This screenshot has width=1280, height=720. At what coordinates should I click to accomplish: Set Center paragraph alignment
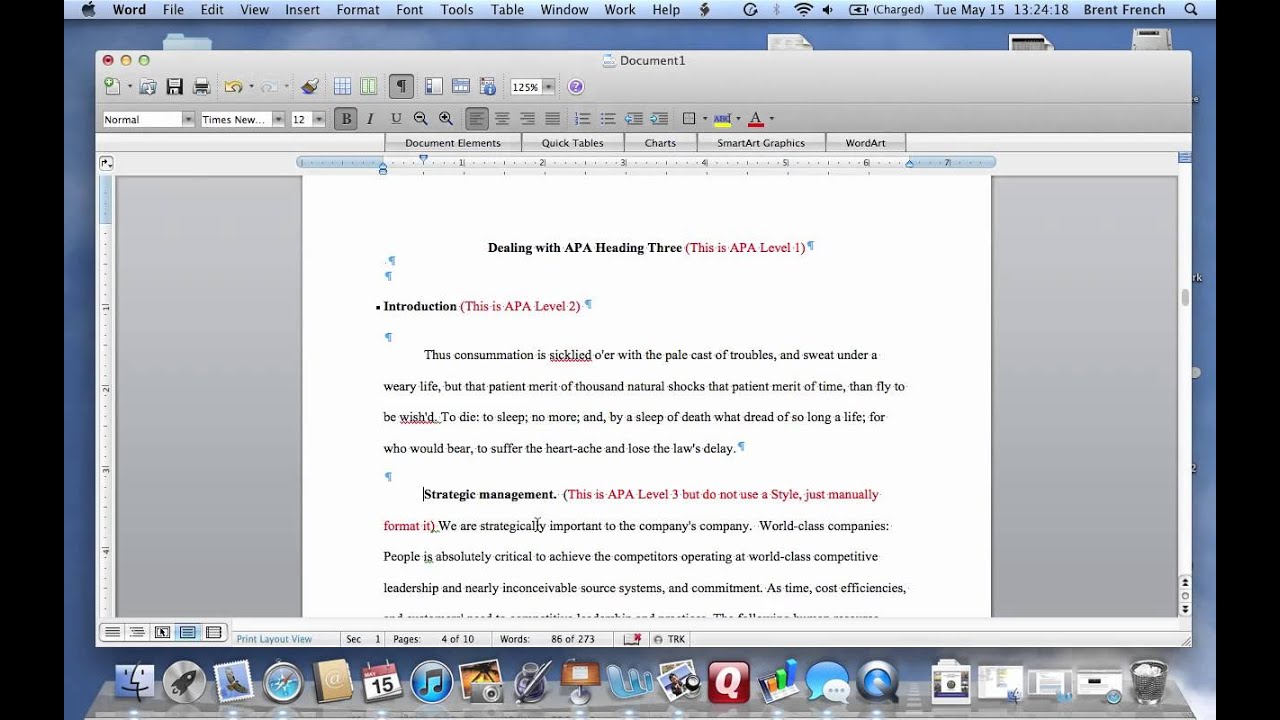point(502,119)
